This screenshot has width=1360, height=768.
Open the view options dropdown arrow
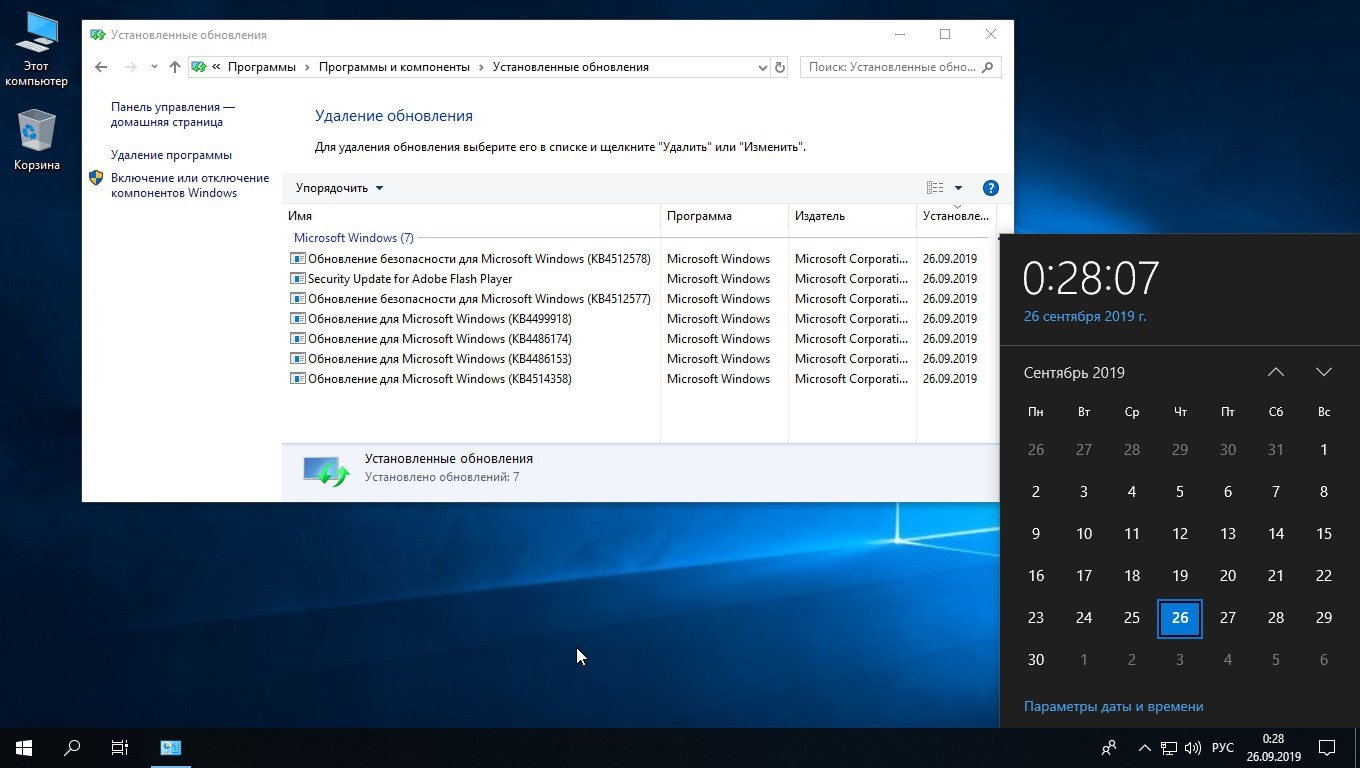pos(958,188)
